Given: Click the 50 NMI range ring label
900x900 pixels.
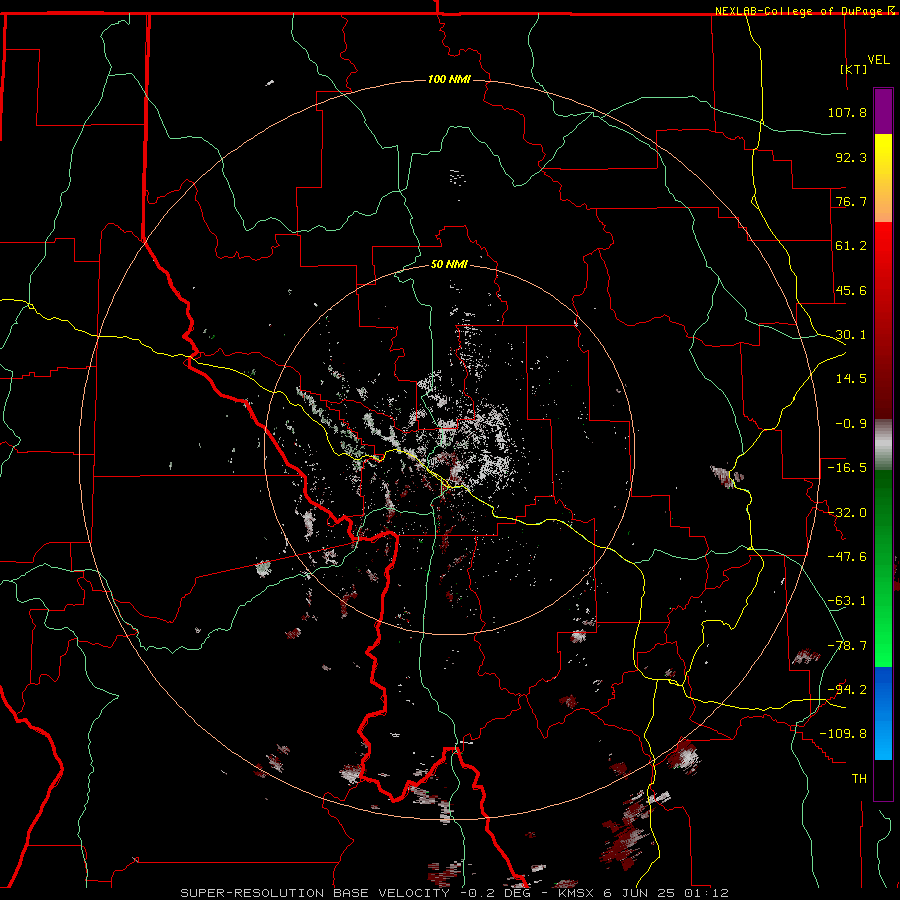Looking at the screenshot, I should (x=449, y=264).
